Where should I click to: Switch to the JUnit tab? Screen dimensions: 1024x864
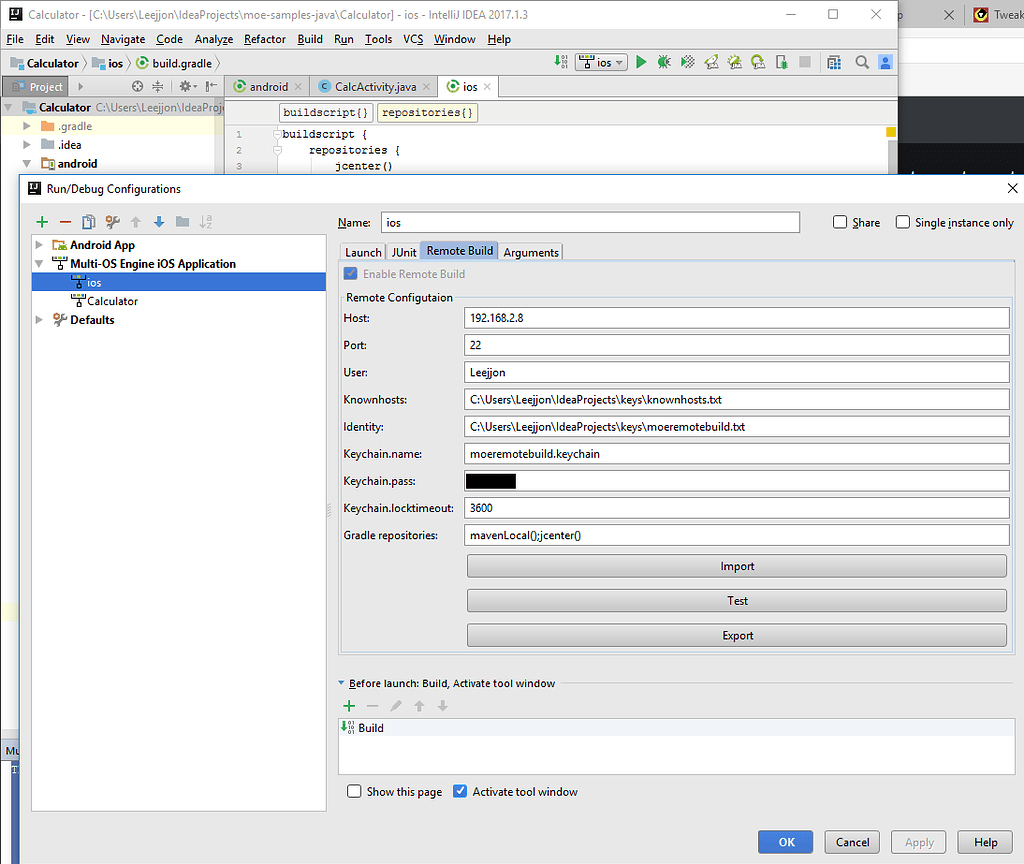(404, 252)
